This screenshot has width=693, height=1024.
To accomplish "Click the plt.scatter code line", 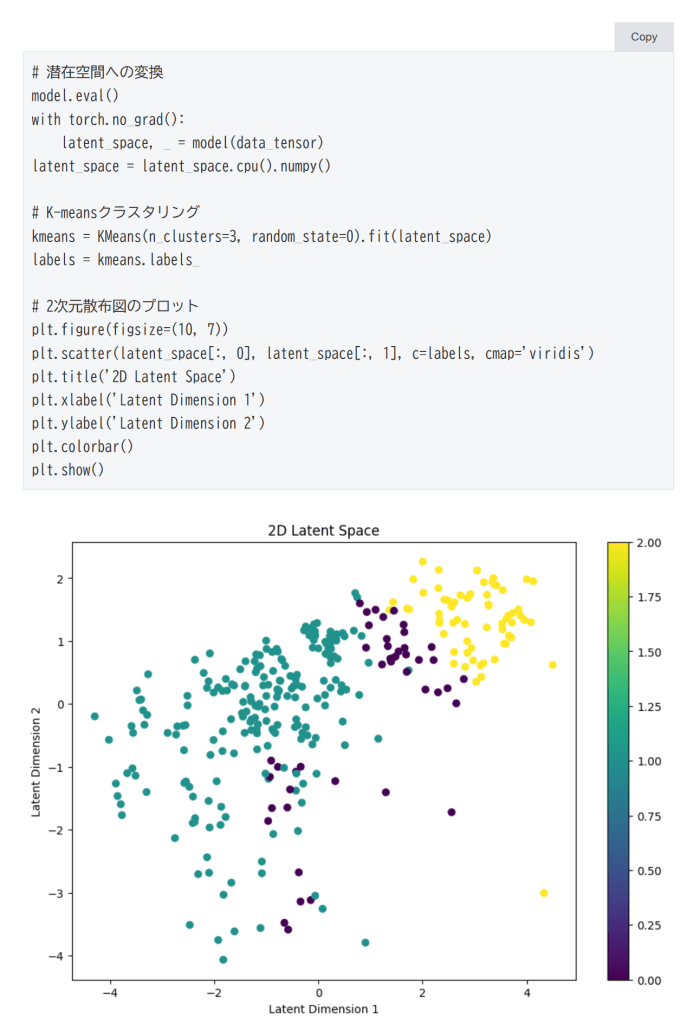I will point(313,353).
